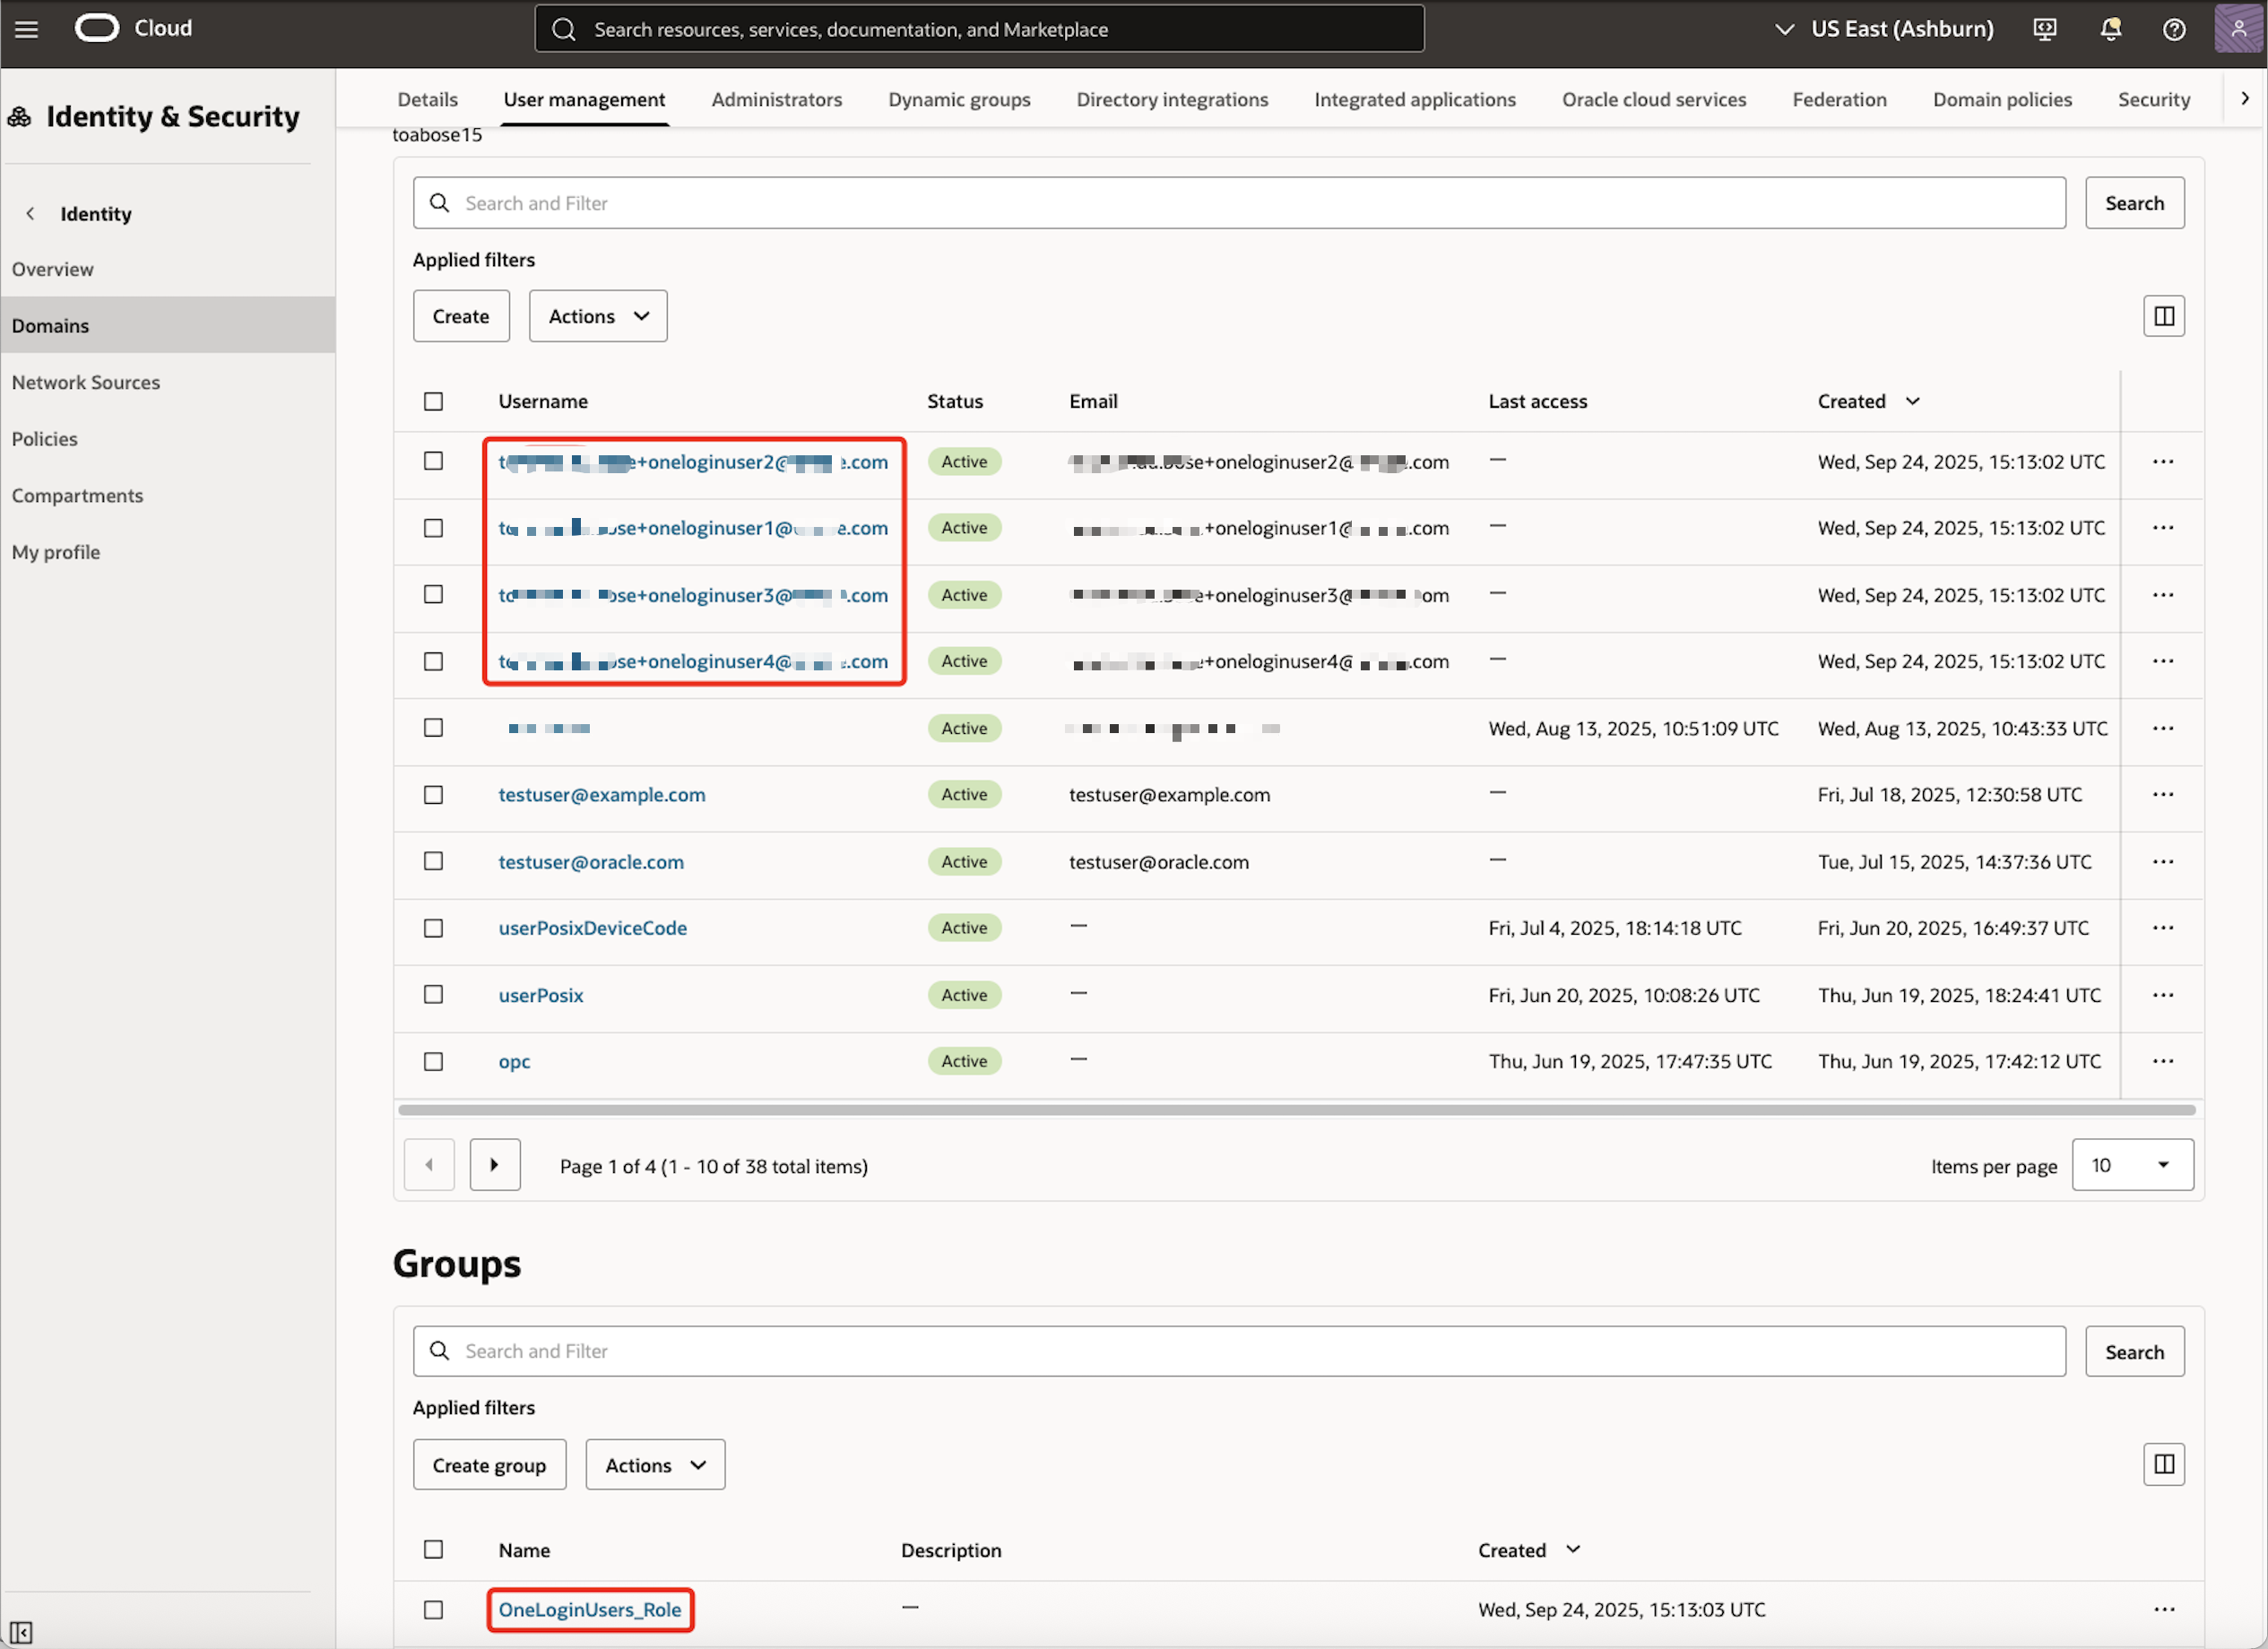Screen dimensions: 2268x1649
Task: Open the Actions dropdown in the users section
Action: coord(597,316)
